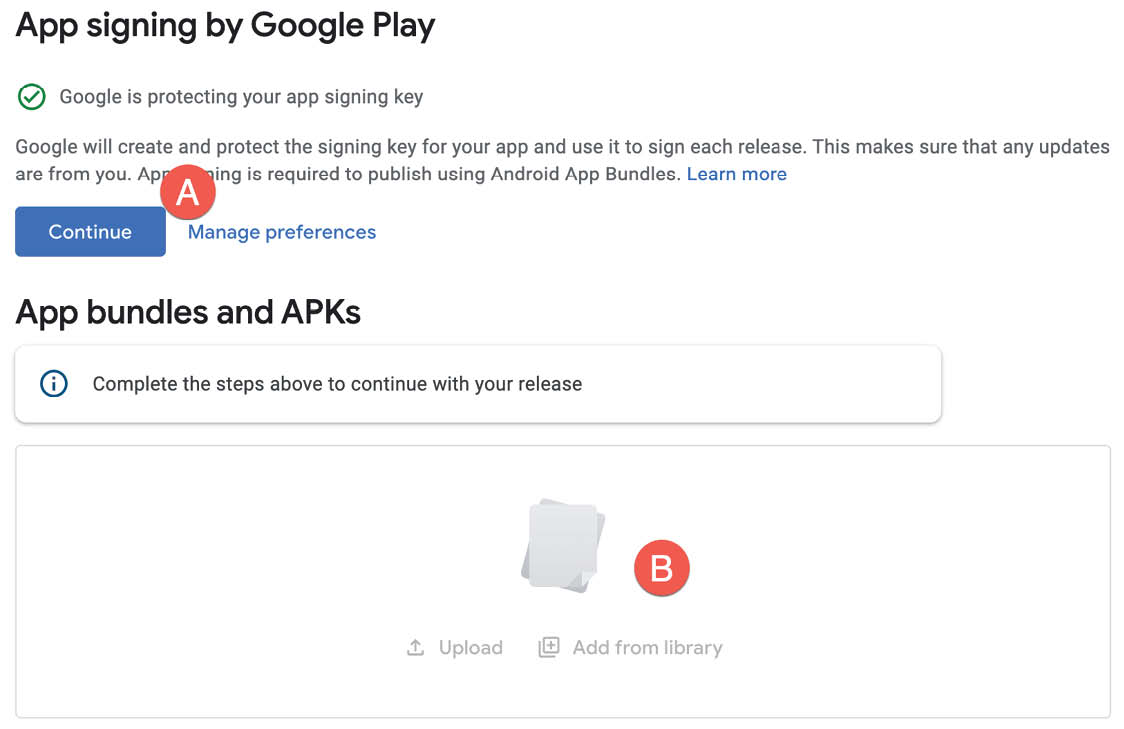Click the App signing by Google Play heading
Image resolution: width=1124 pixels, height=729 pixels.
coord(225,27)
